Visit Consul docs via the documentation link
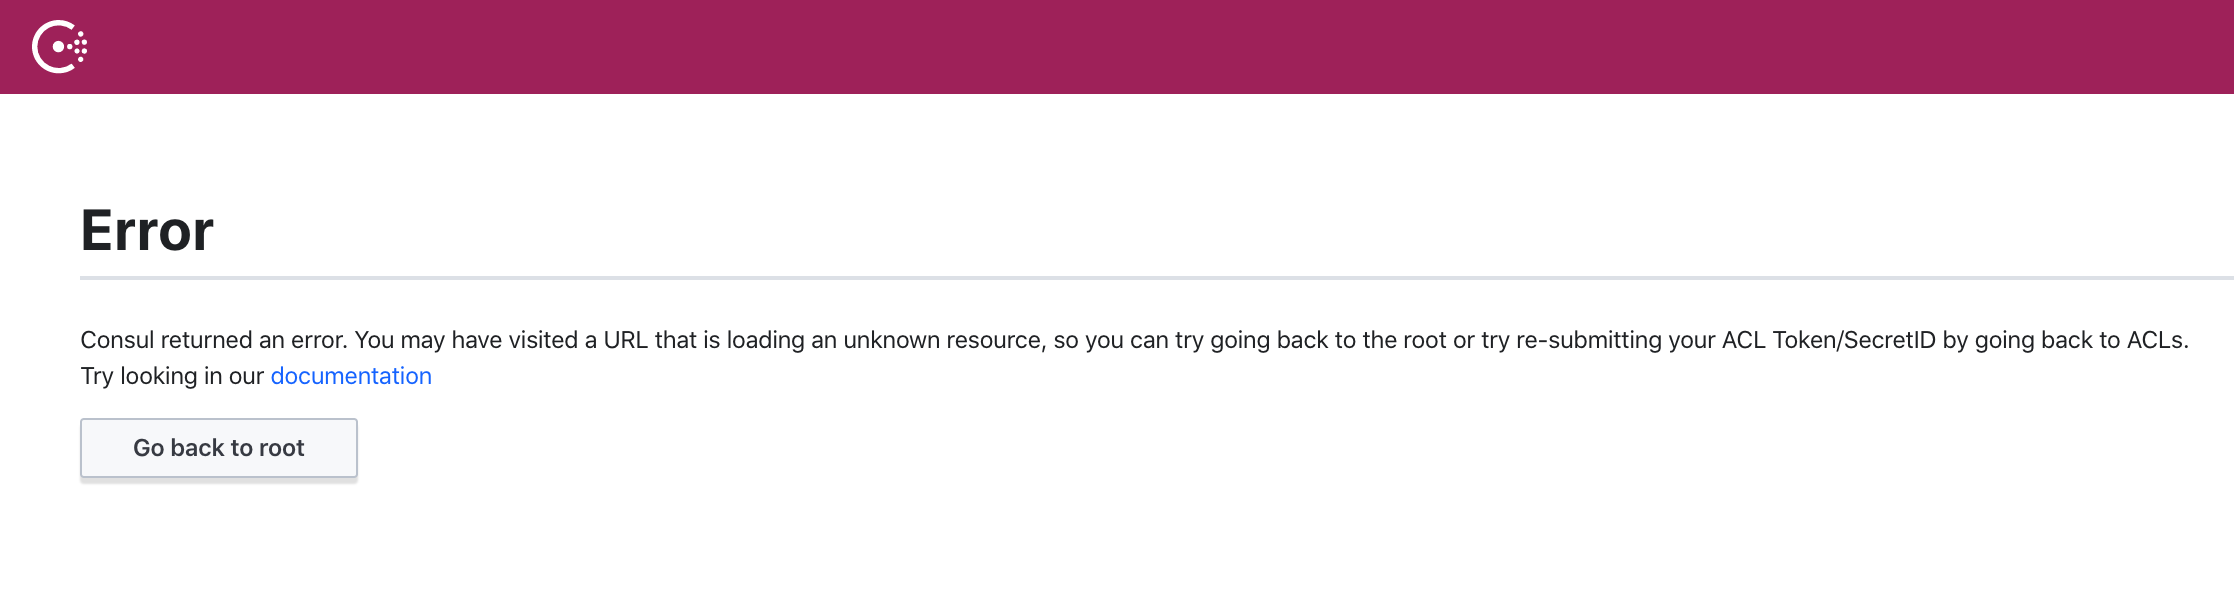Viewport: 2234px width, 606px height. [350, 375]
